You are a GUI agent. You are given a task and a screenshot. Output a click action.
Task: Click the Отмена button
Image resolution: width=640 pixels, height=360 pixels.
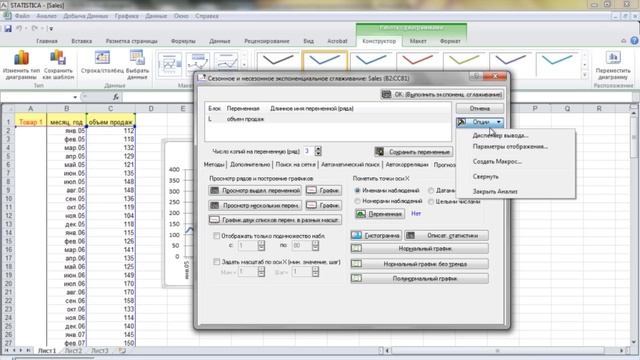(x=480, y=108)
